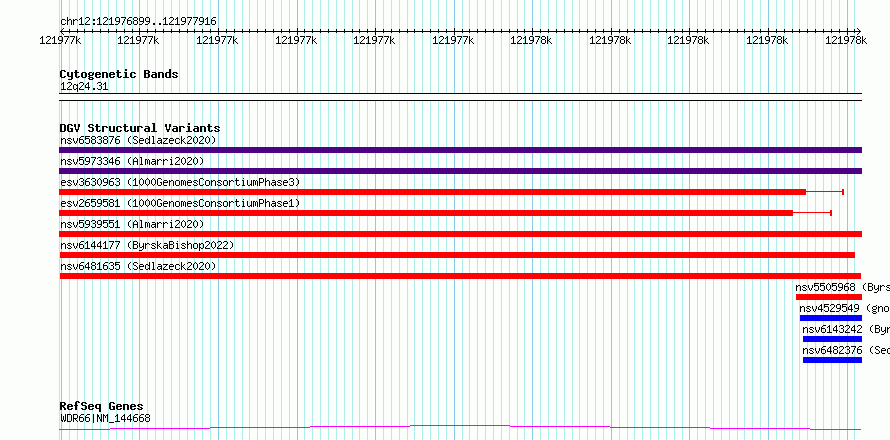Viewport: 890px width, 440px height.
Task: Click the thick red bar of esv2659581
Action: 426,213
